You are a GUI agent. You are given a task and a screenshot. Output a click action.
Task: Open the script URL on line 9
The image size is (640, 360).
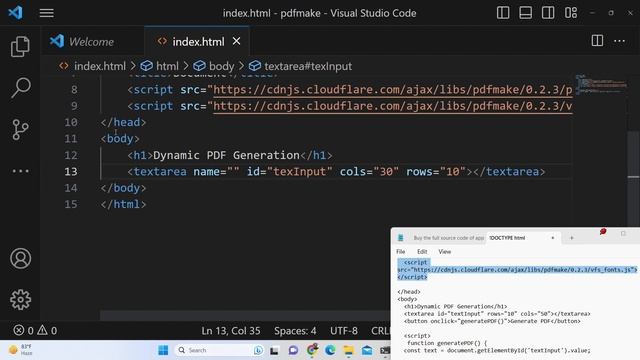393,106
